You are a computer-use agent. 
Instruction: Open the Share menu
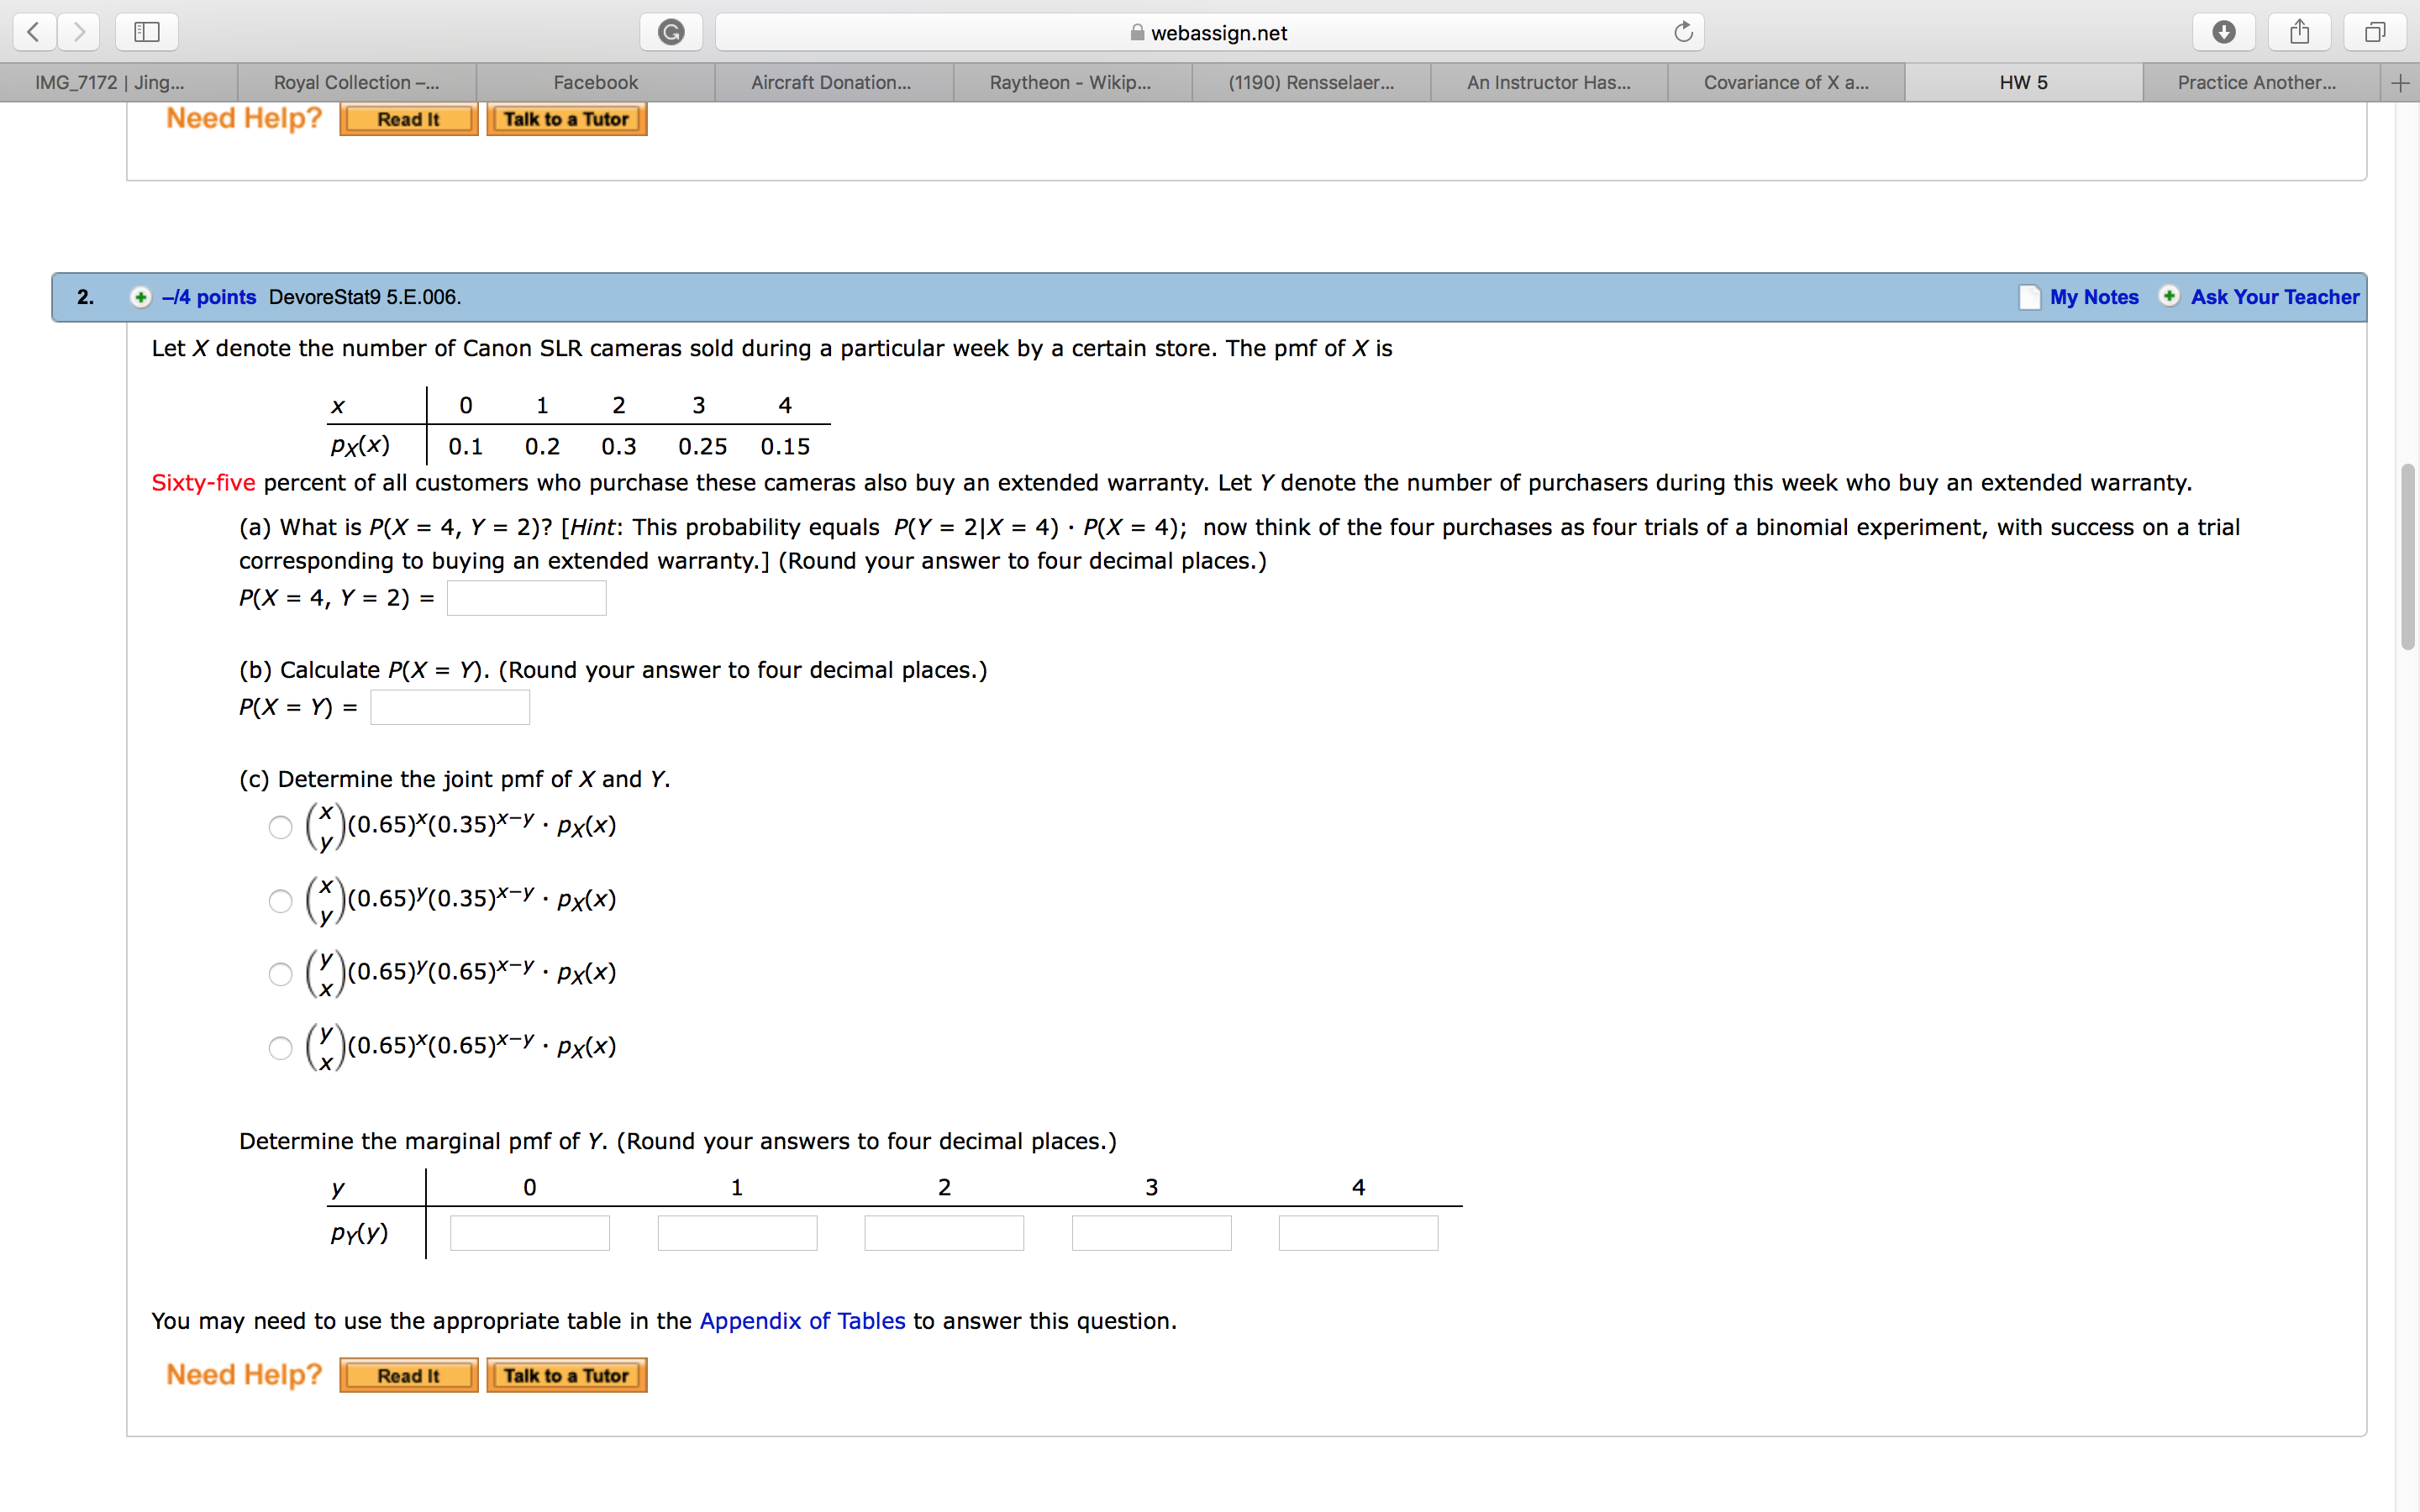2299,31
